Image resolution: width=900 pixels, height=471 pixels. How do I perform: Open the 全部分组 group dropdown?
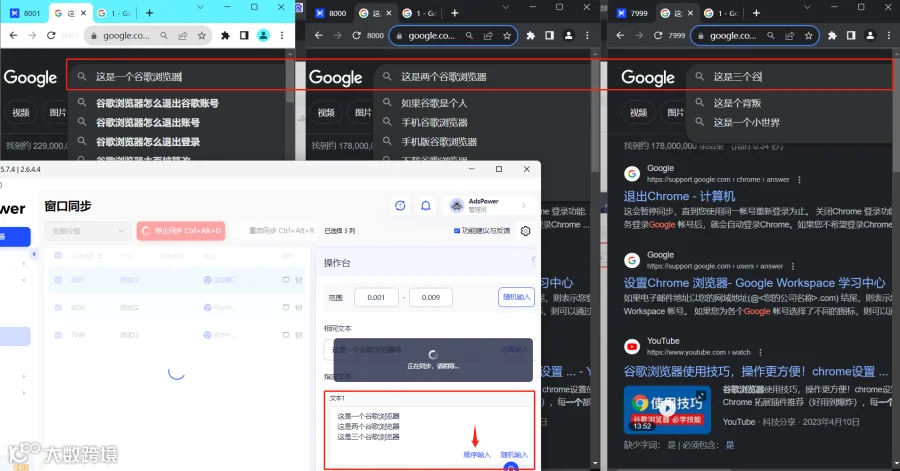[x=87, y=231]
